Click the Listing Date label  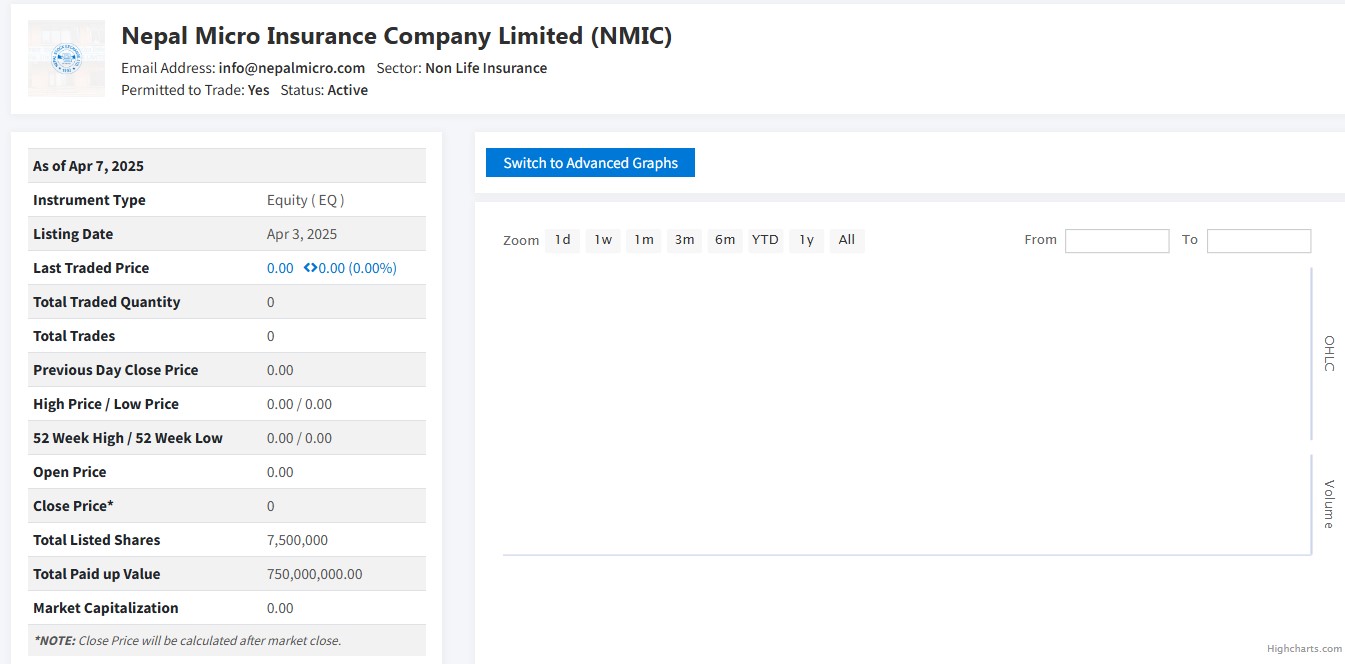point(73,234)
